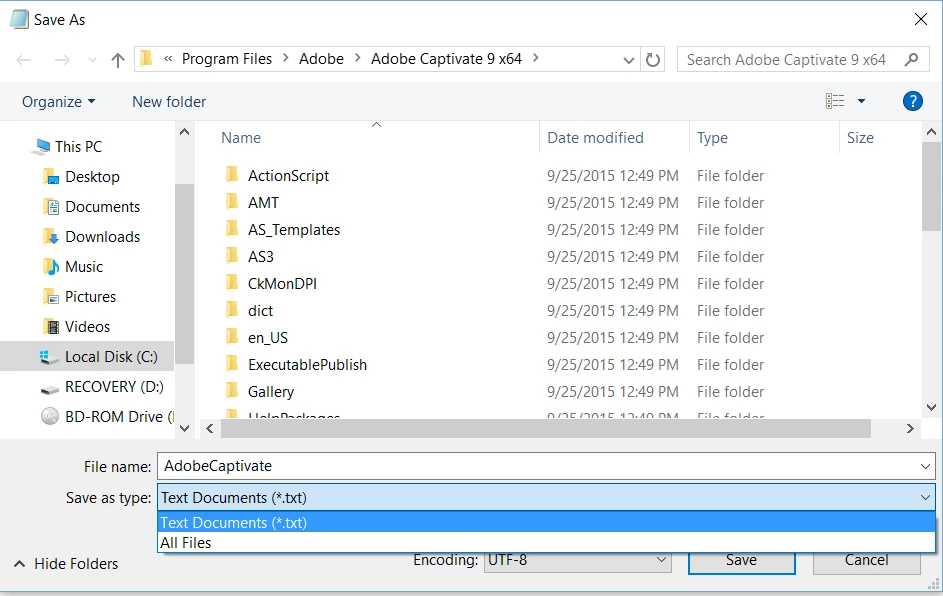The width and height of the screenshot is (943, 596).
Task: Click the en_US folder icon
Action: point(232,337)
